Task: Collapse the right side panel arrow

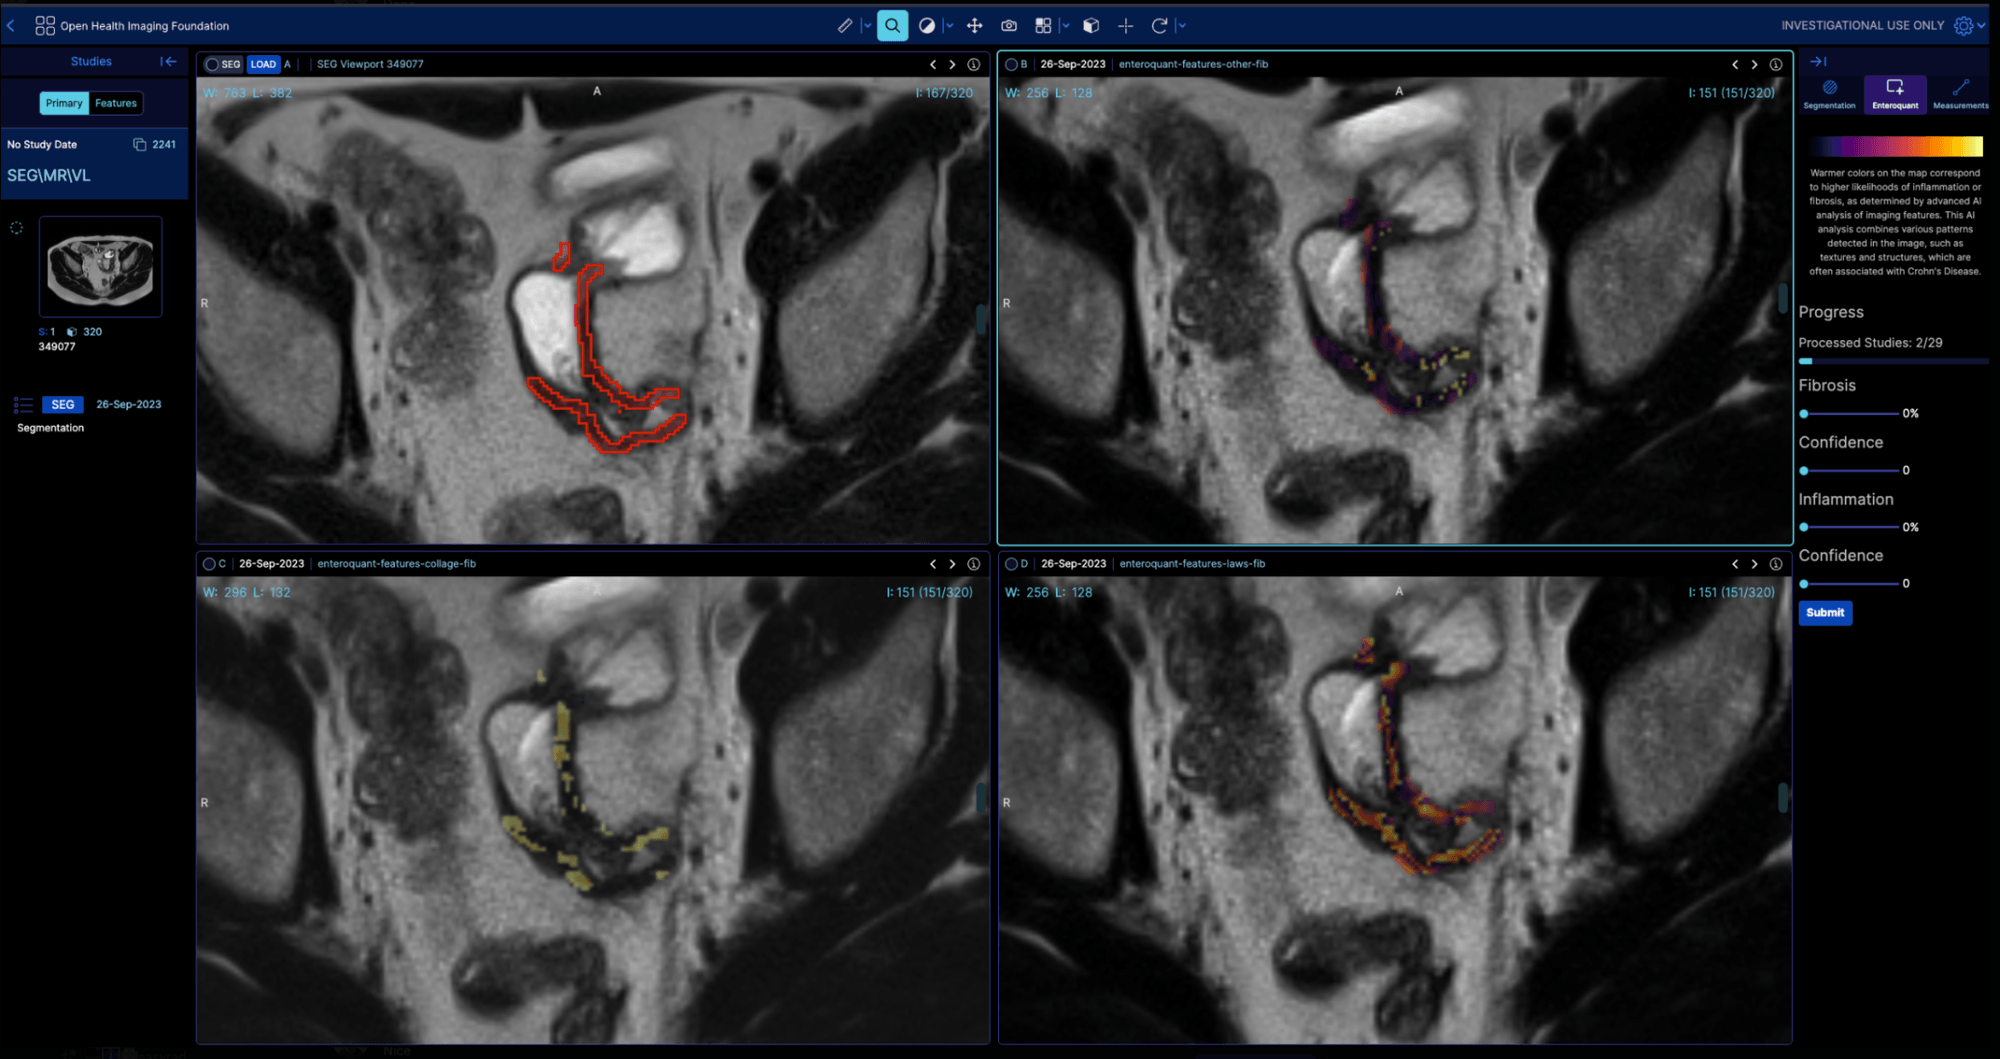Action: [1818, 62]
